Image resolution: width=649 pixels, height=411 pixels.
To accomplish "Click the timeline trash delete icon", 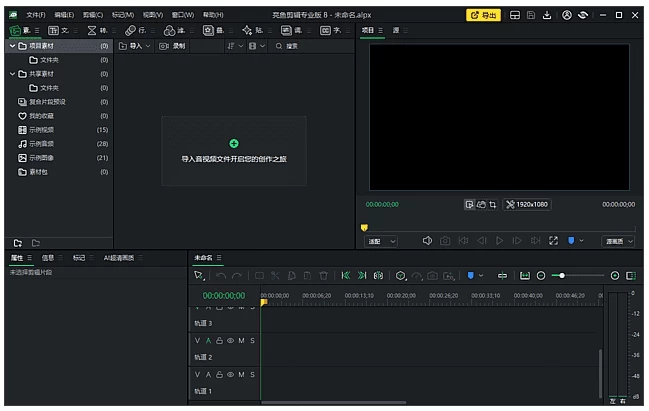I will pyautogui.click(x=324, y=276).
